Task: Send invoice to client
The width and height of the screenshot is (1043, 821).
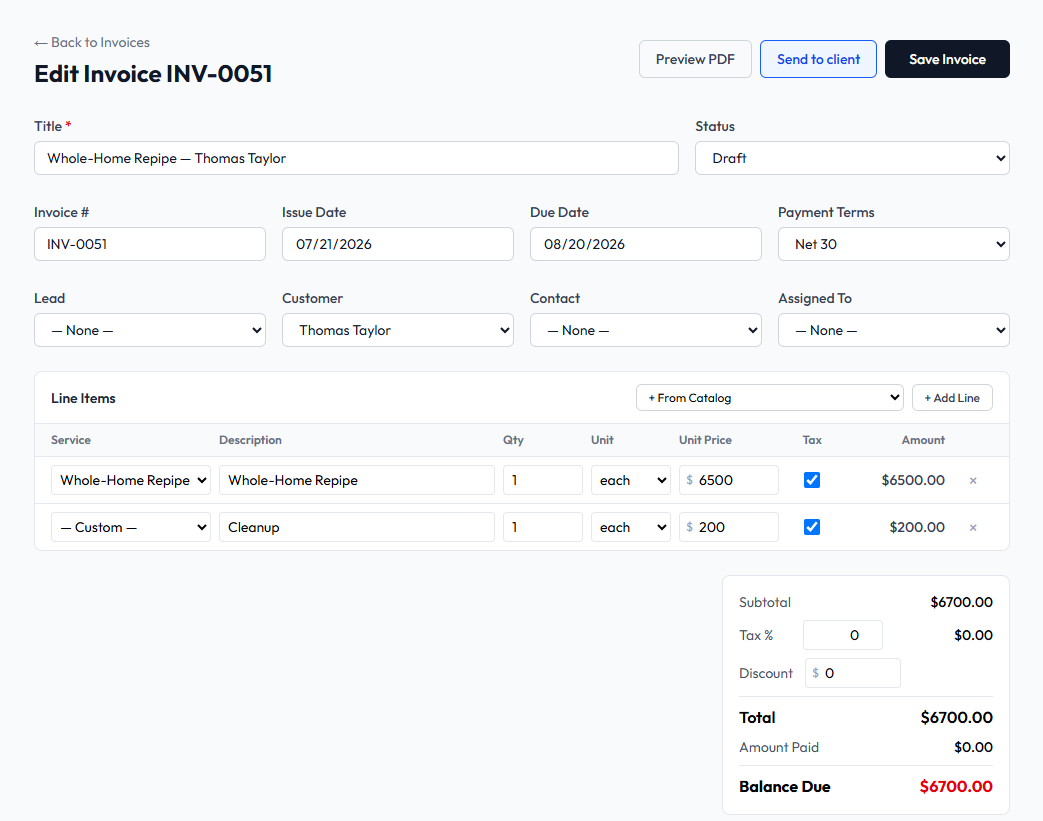Action: (x=818, y=59)
